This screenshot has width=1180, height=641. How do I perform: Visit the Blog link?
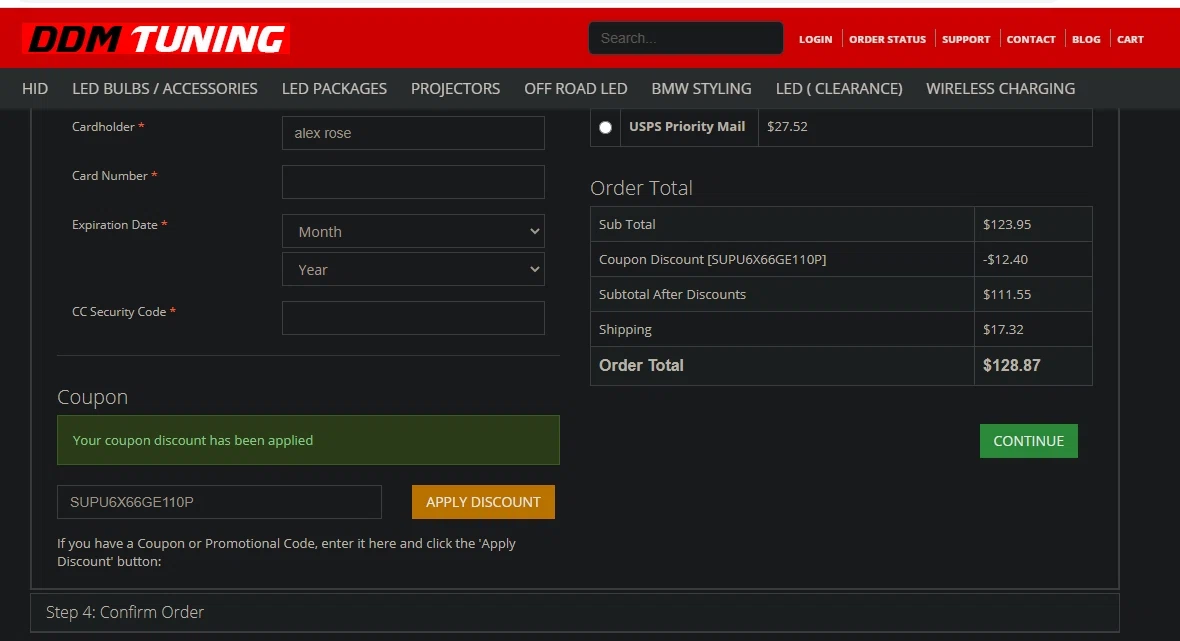pyautogui.click(x=1086, y=39)
